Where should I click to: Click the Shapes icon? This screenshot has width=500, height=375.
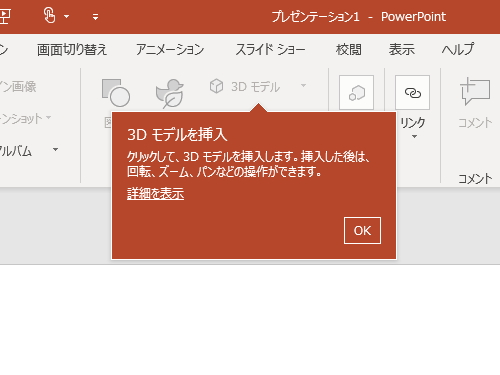click(116, 93)
